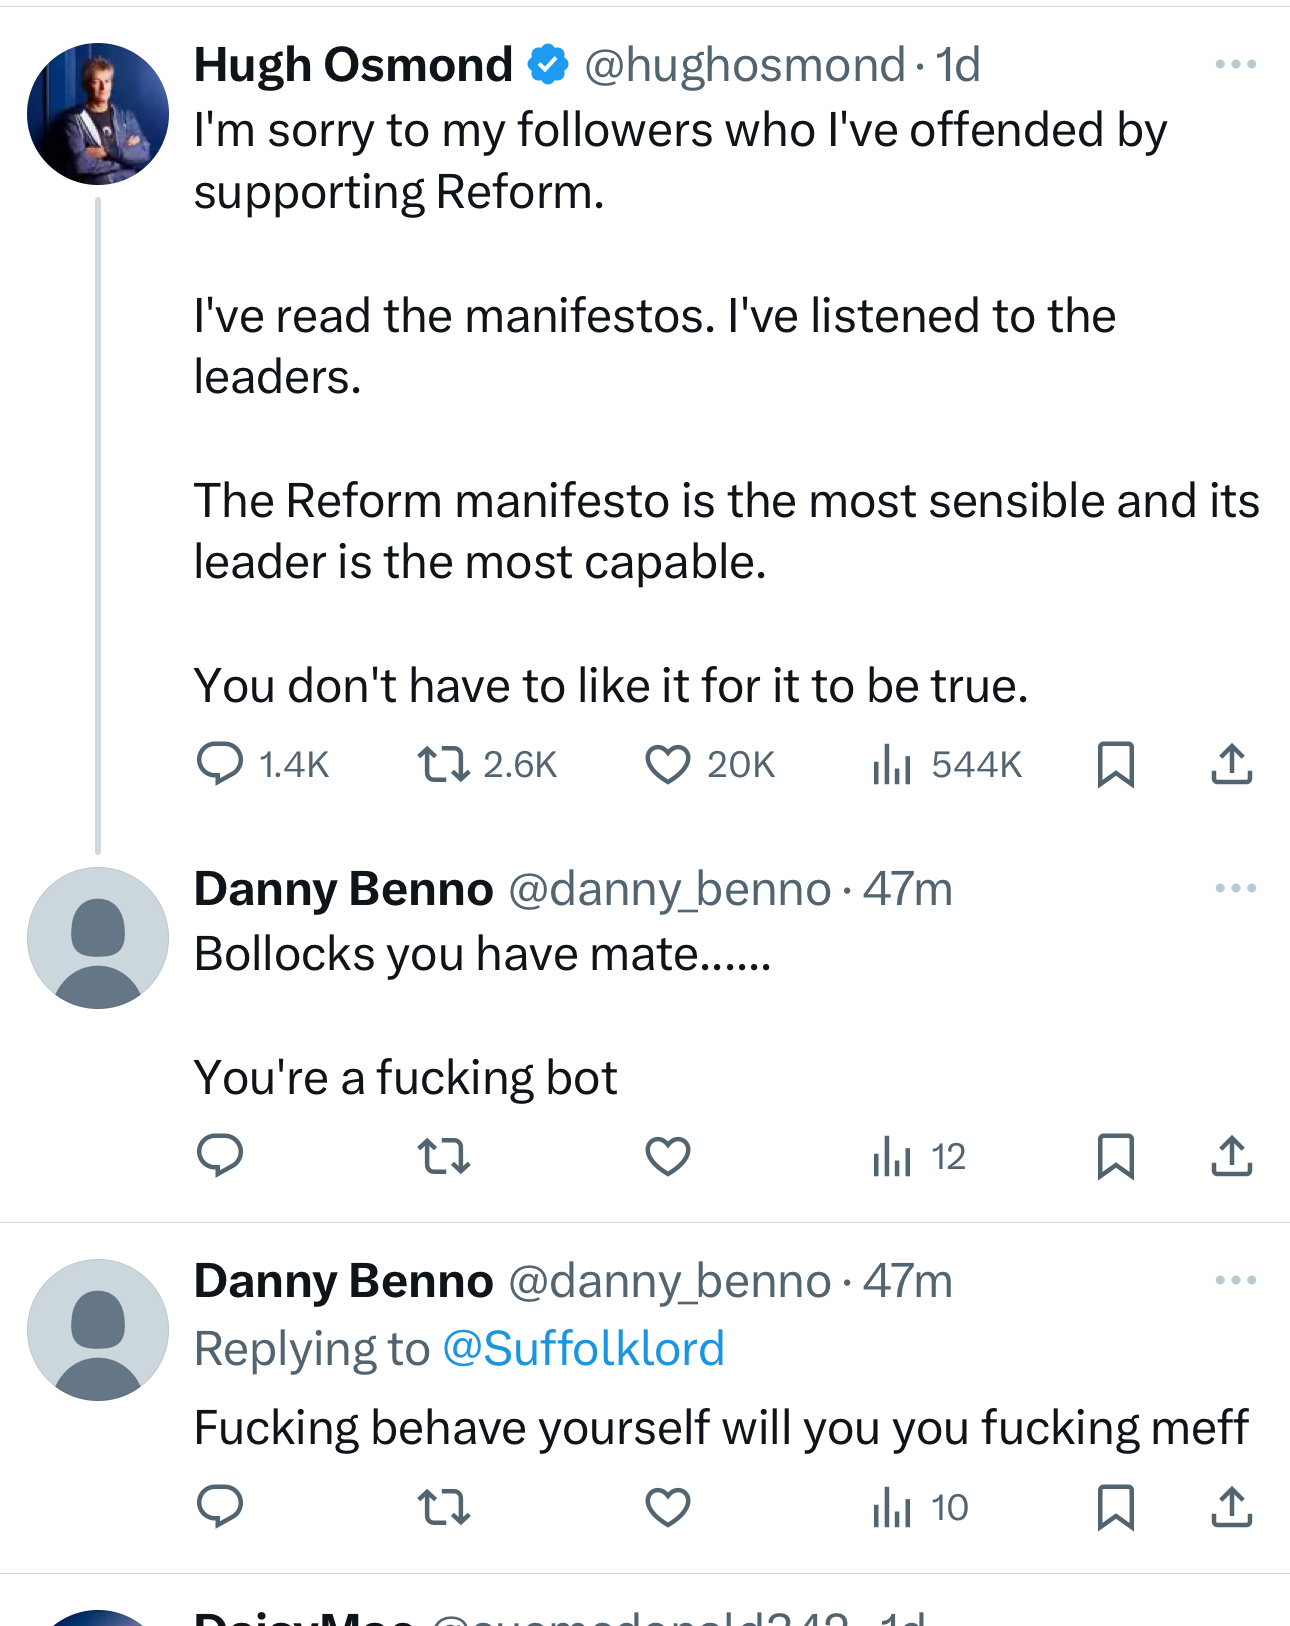The width and height of the screenshot is (1290, 1626).
Task: Bookmark the "You're a fucking bot" reply
Action: click(x=1115, y=1157)
